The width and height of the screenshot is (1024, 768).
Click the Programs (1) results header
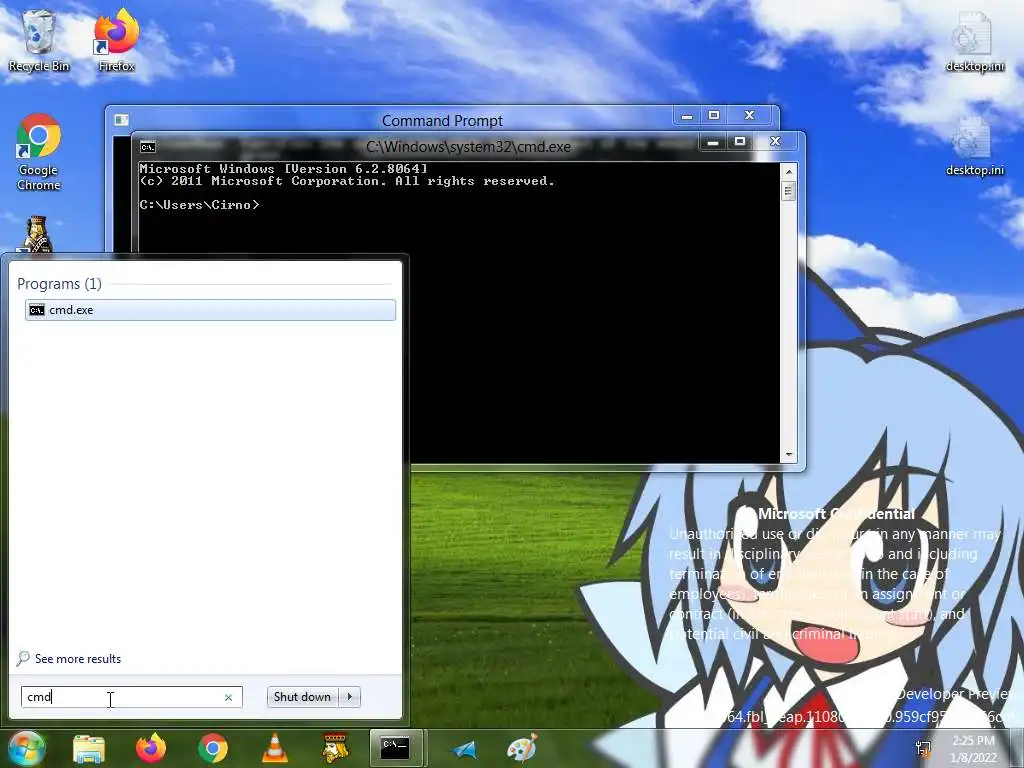(x=59, y=284)
